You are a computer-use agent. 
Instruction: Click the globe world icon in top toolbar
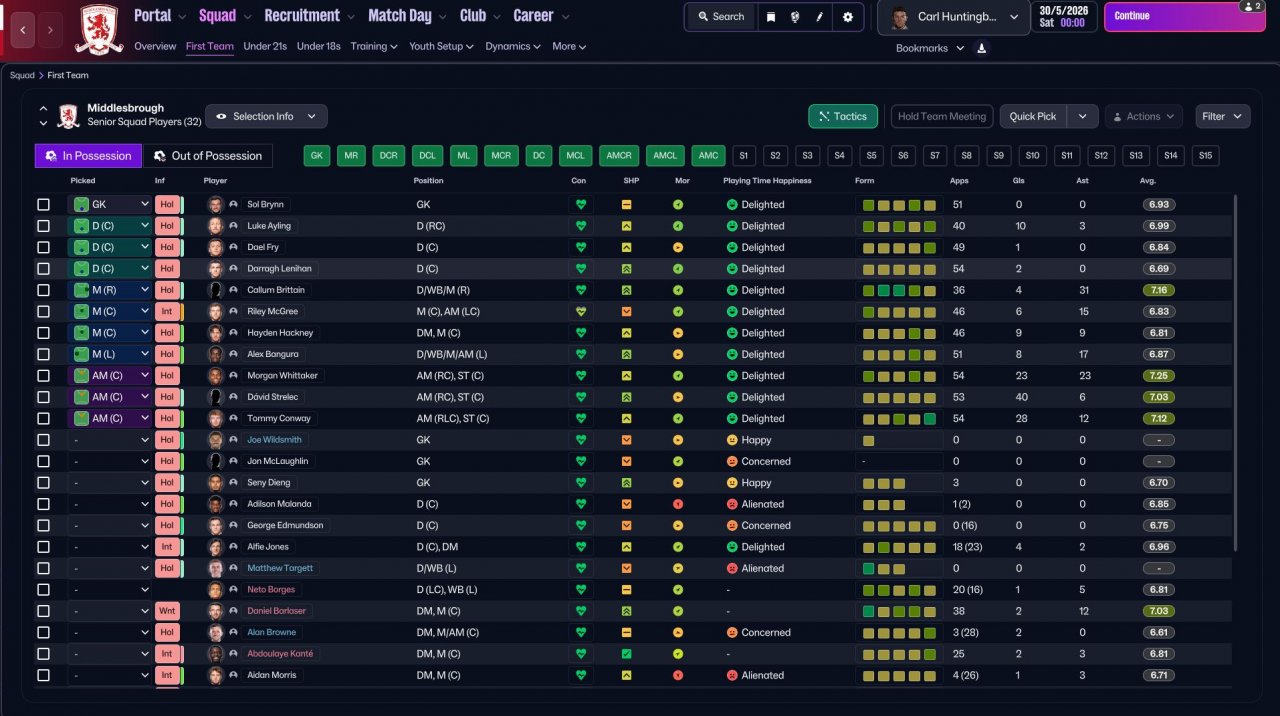click(795, 17)
